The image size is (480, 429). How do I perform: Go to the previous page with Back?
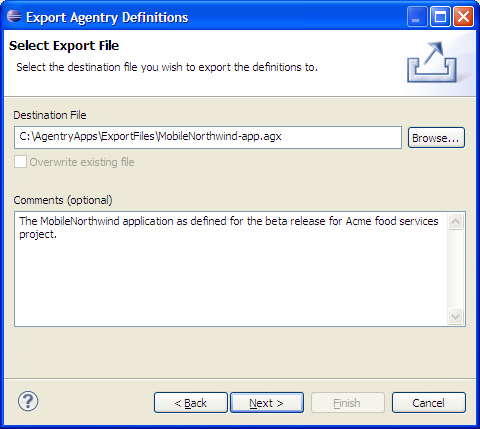point(191,403)
